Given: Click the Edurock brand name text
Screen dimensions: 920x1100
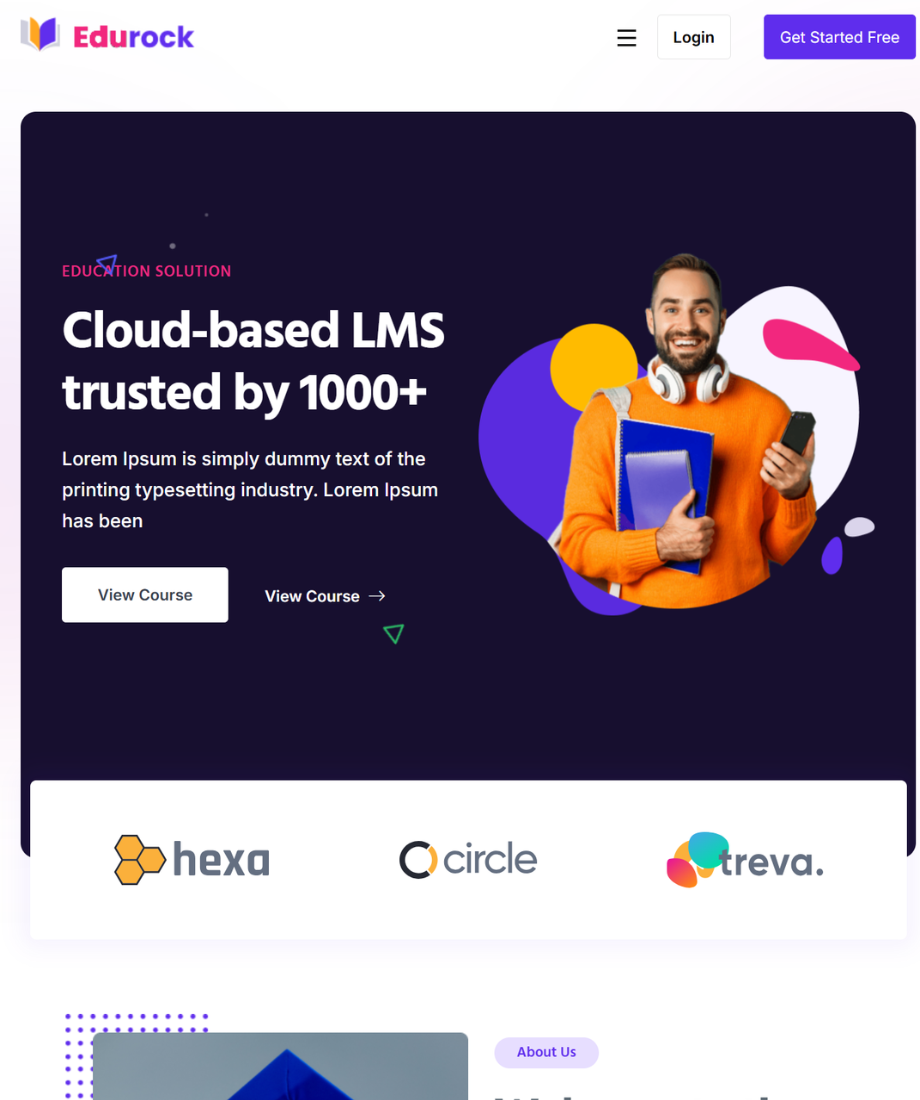Looking at the screenshot, I should coord(133,37).
